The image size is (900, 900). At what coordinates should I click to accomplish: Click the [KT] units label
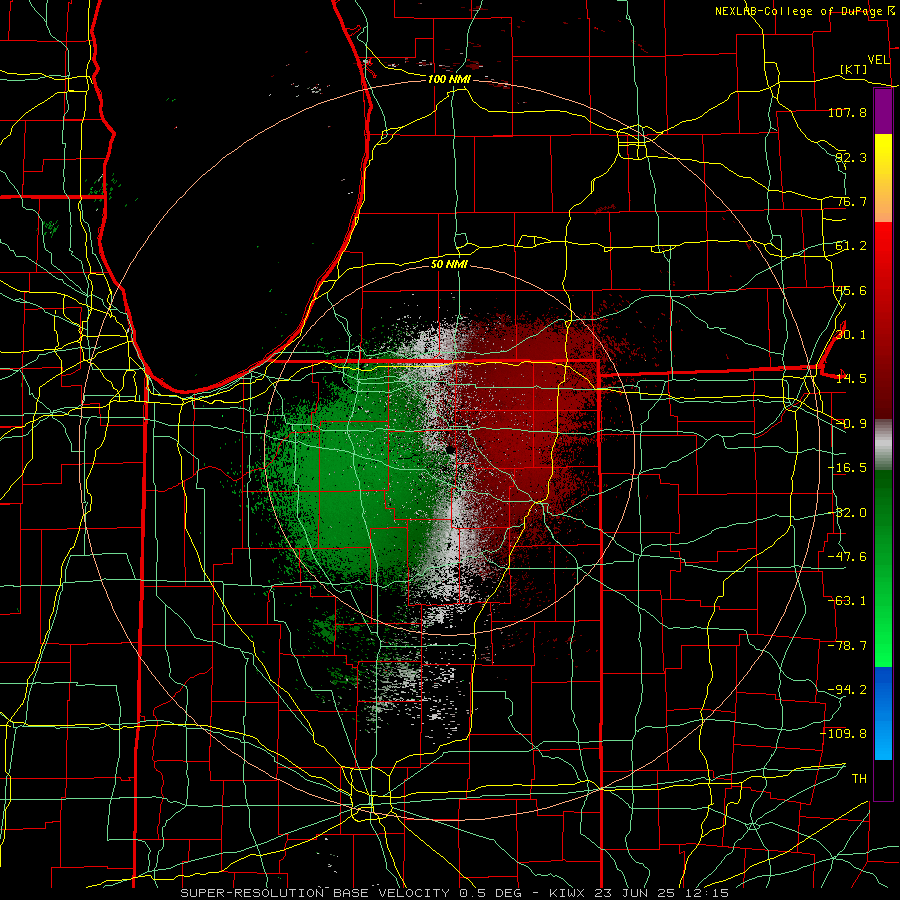(854, 69)
